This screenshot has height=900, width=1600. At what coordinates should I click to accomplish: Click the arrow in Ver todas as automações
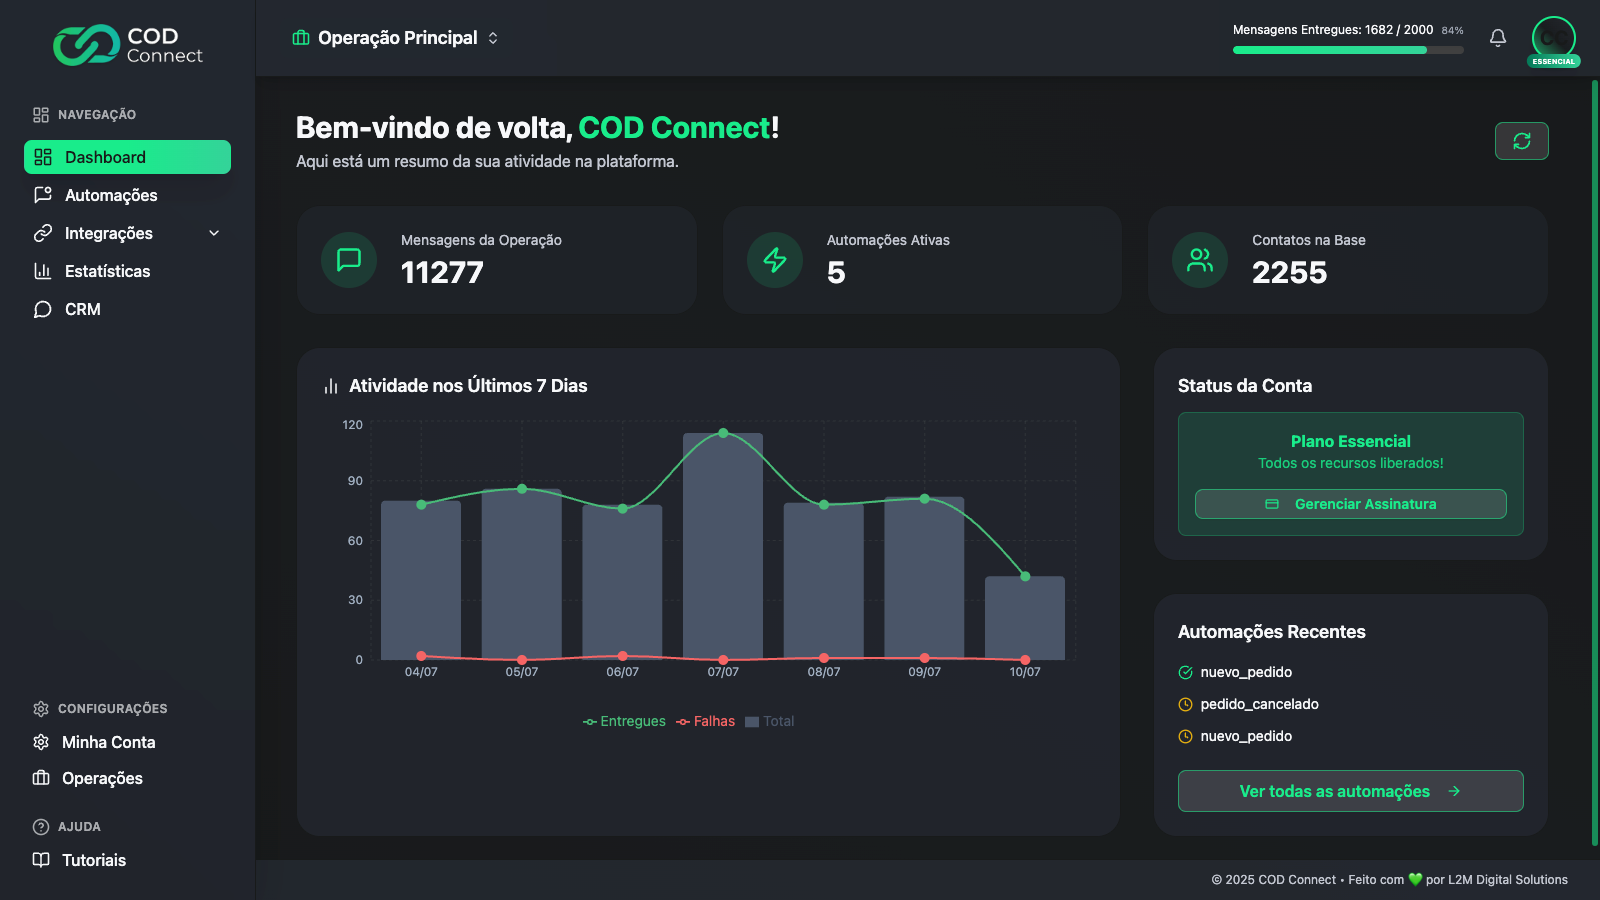[x=1454, y=791]
